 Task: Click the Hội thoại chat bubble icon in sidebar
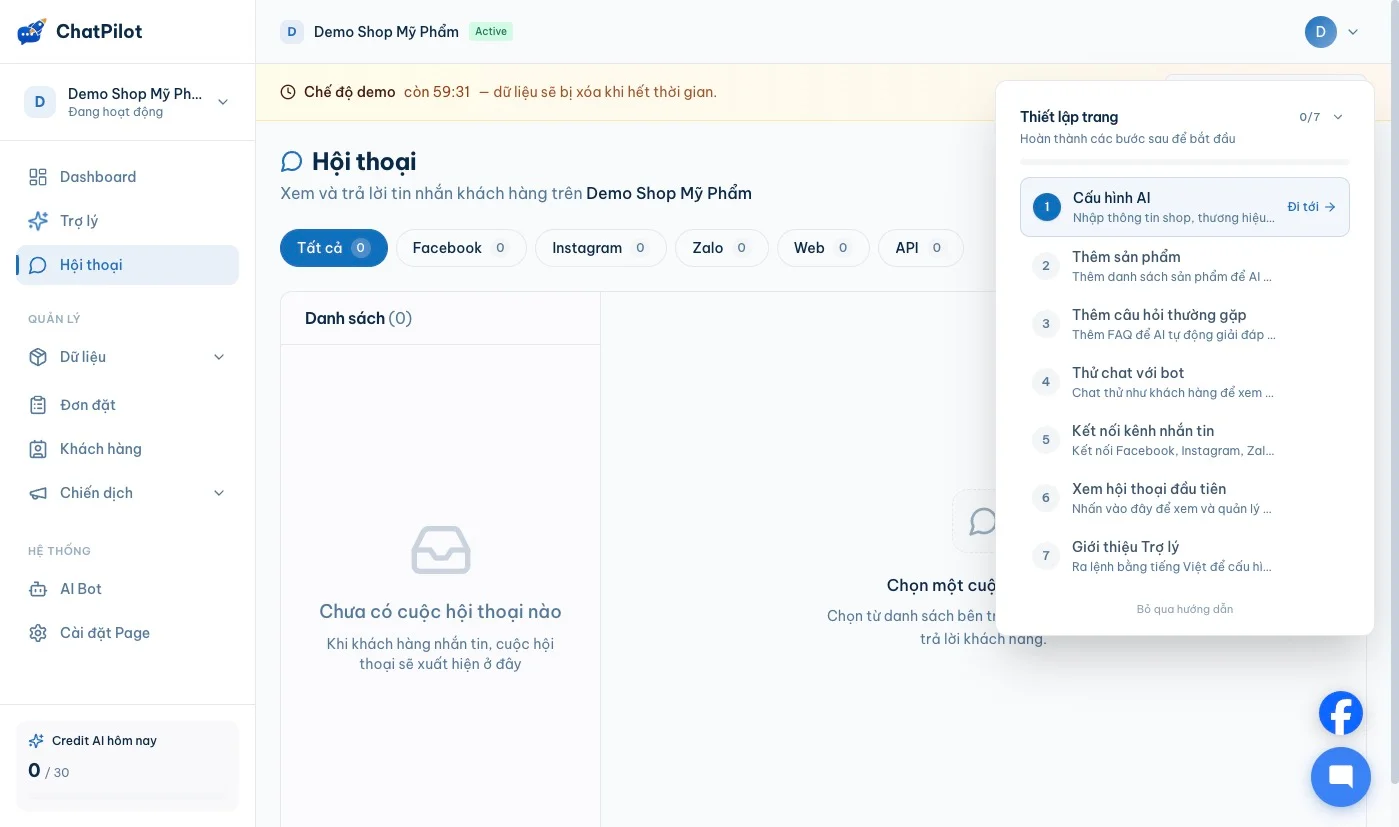point(38,265)
